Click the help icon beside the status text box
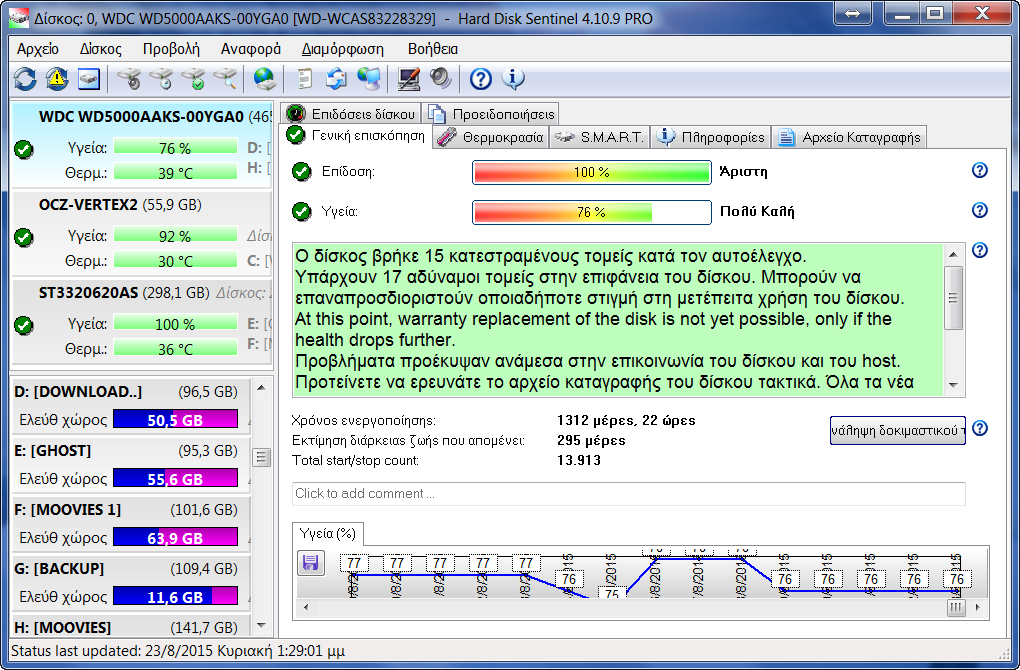Viewport: 1020px width, 670px height. (980, 250)
